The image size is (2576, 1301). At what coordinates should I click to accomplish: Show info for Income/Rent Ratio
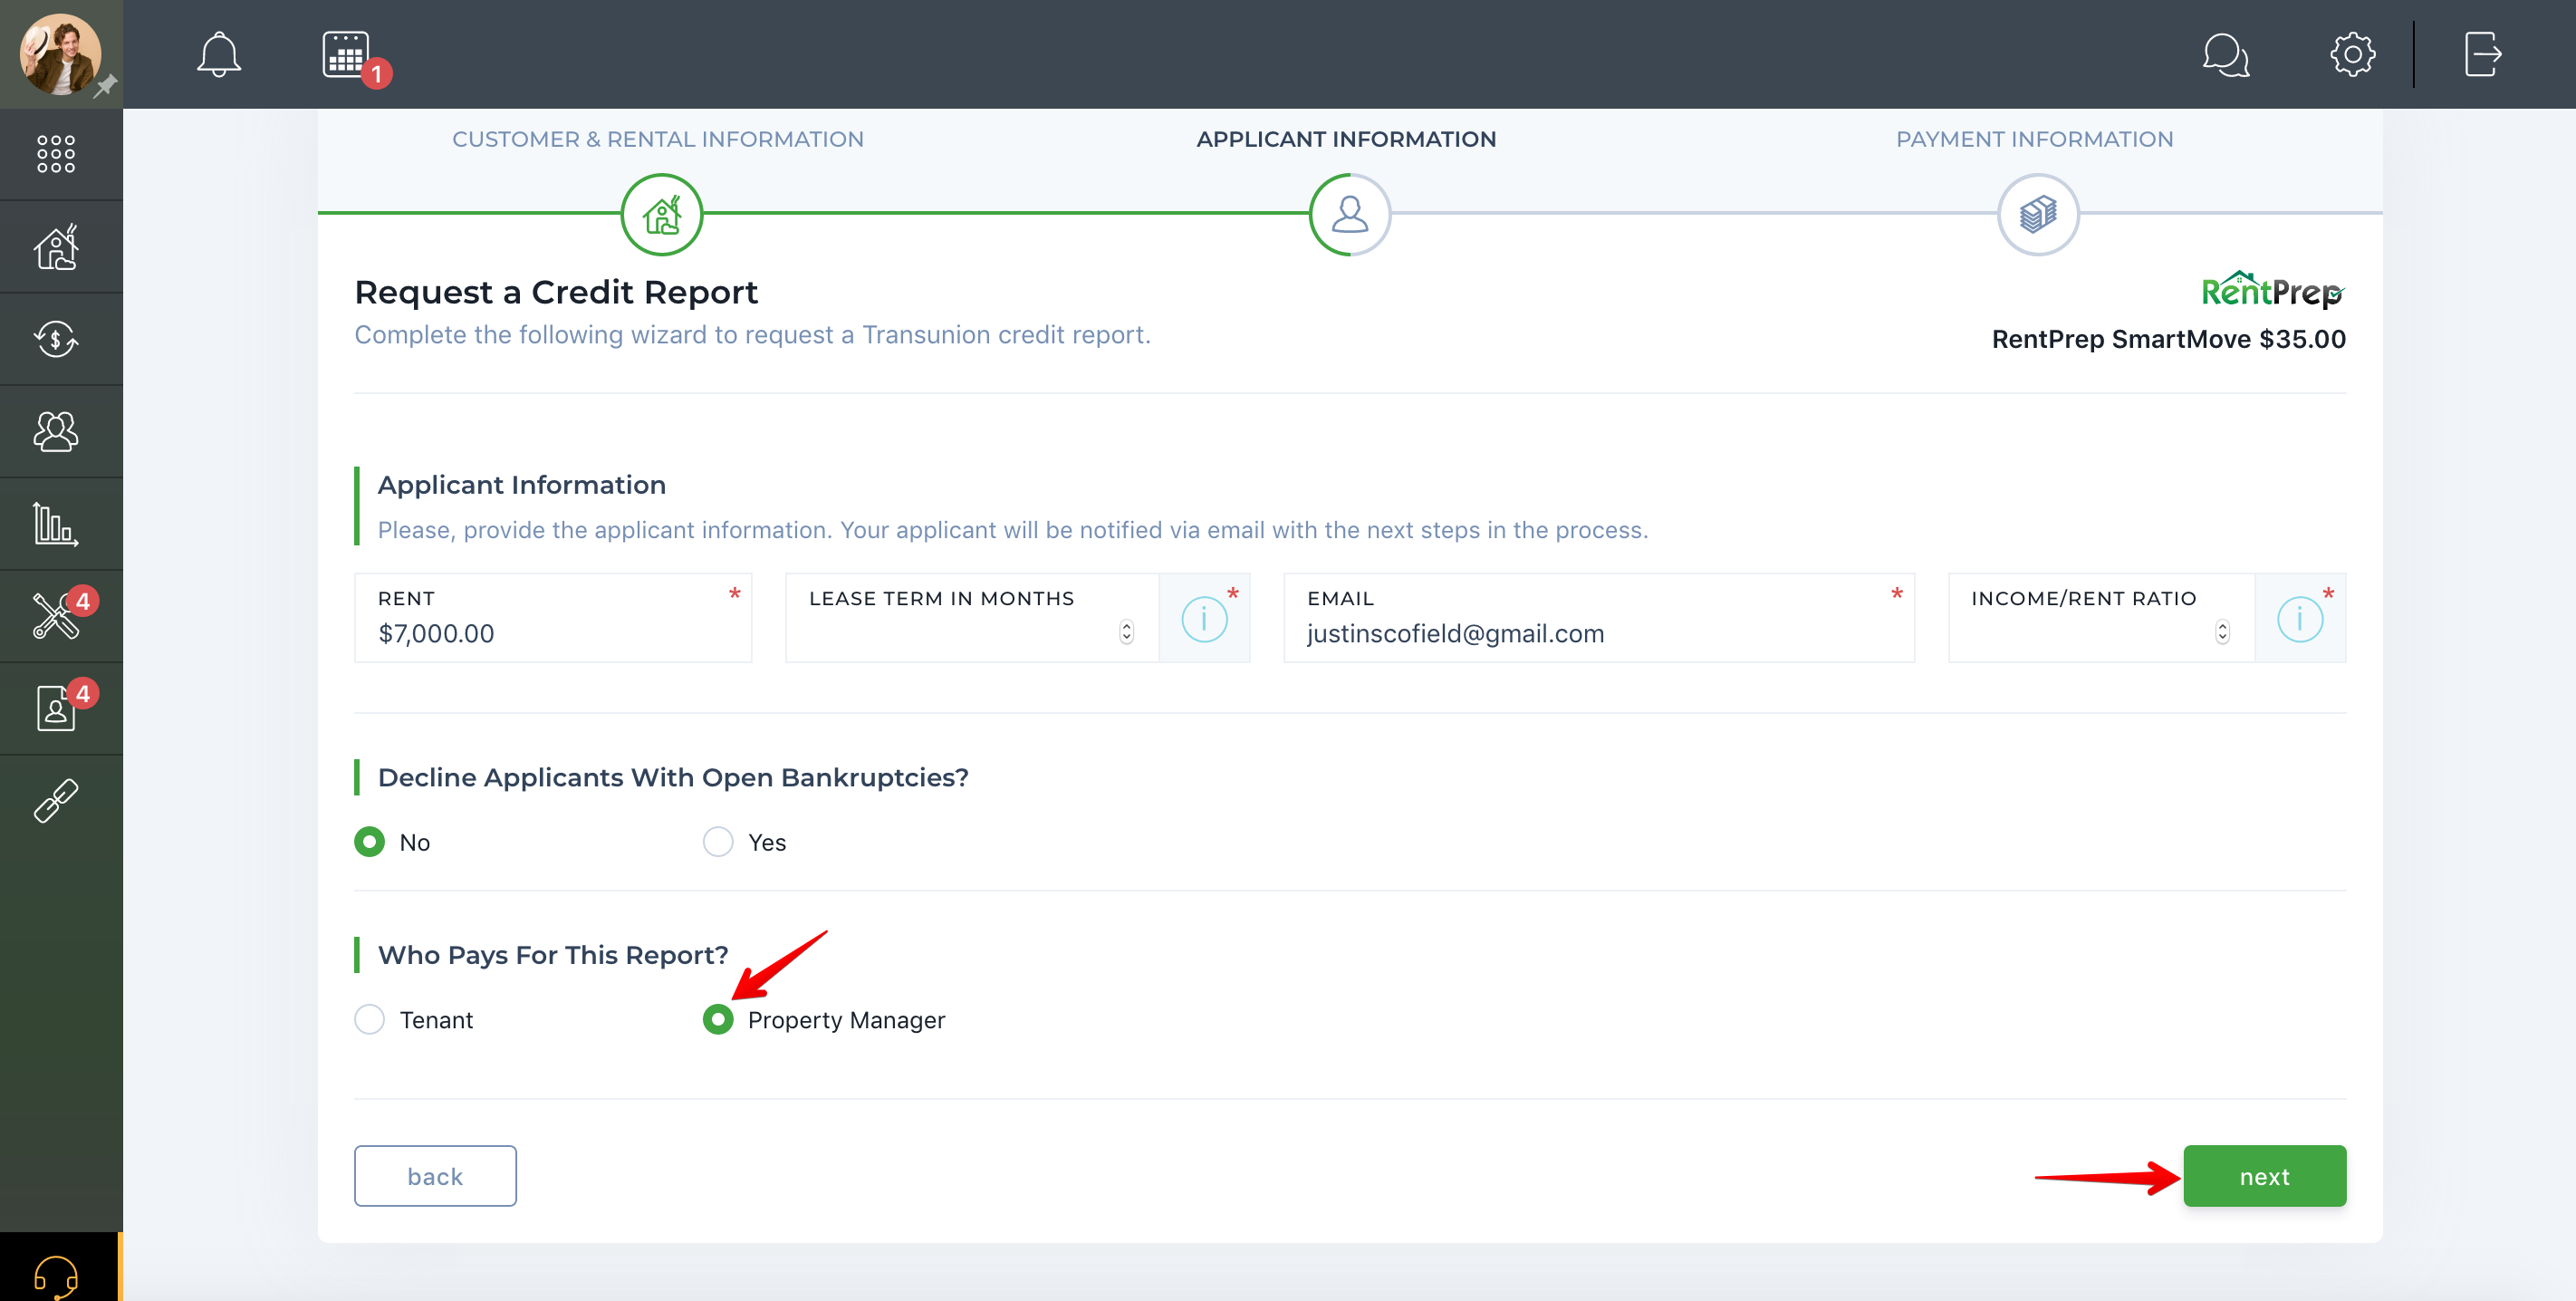coord(2299,619)
